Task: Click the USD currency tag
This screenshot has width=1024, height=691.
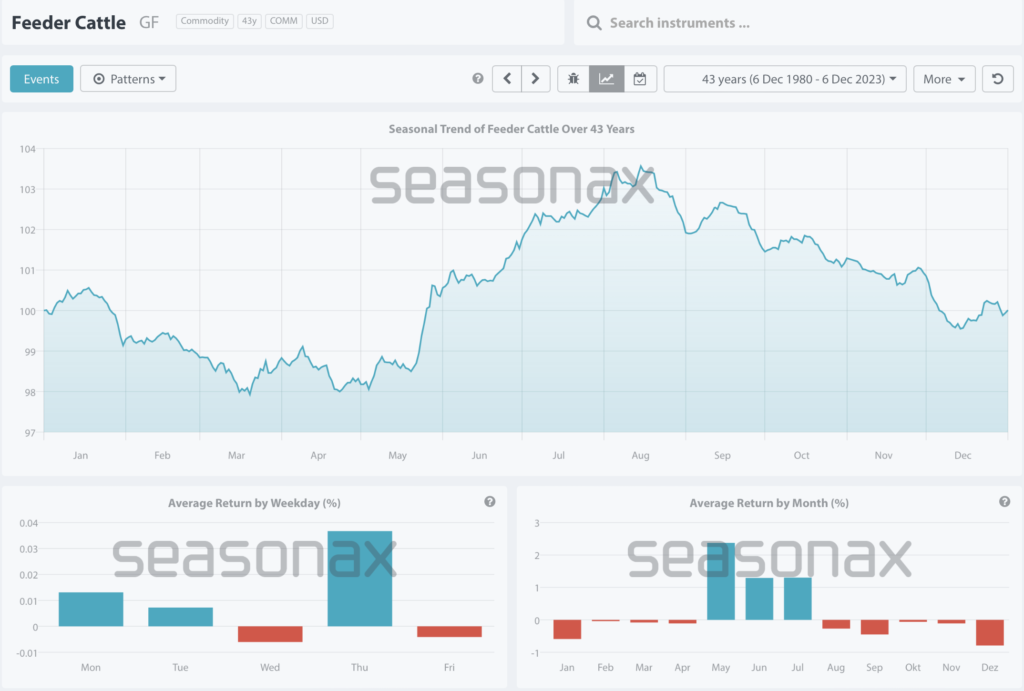Action: [x=319, y=21]
